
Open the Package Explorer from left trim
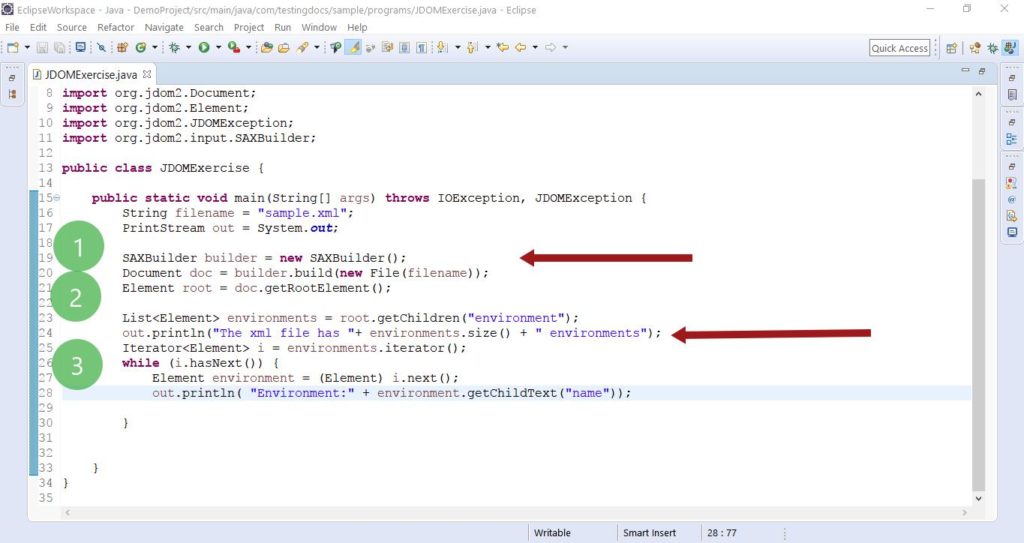coord(12,94)
